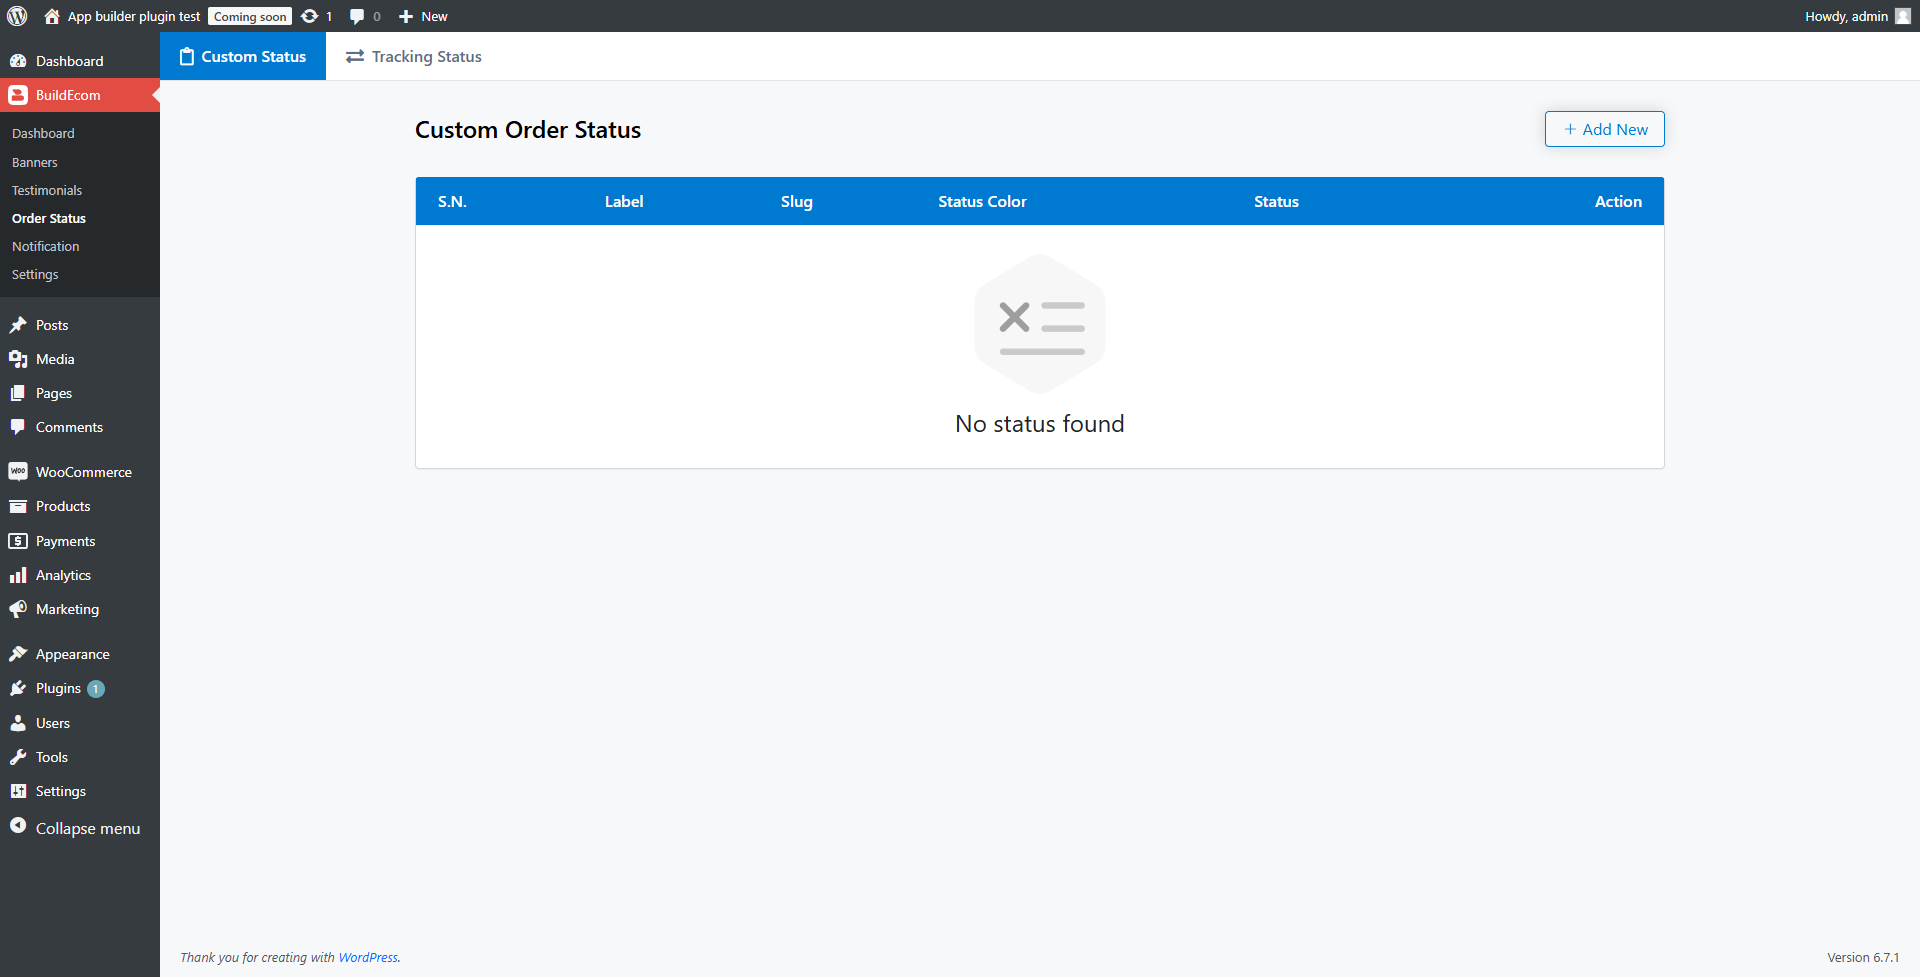Viewport: 1920px width, 977px height.
Task: Collapse the admin sidebar menu
Action: [x=87, y=828]
